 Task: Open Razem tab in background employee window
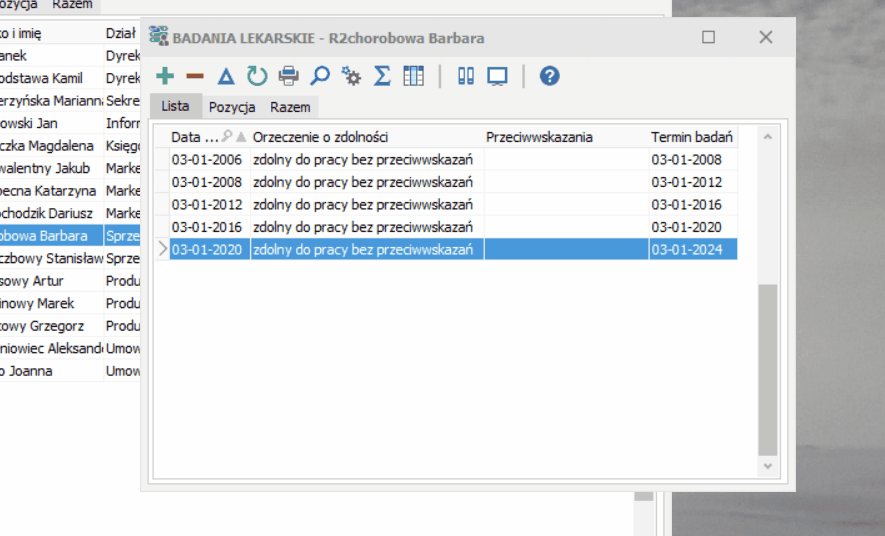tap(72, 5)
